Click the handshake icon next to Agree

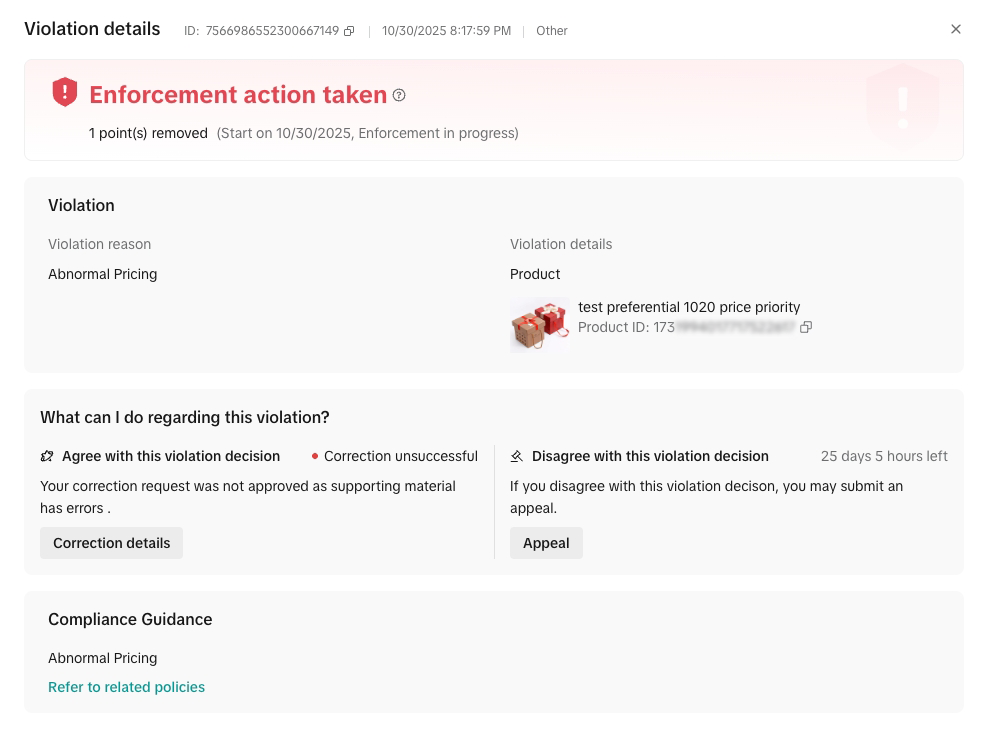point(47,456)
